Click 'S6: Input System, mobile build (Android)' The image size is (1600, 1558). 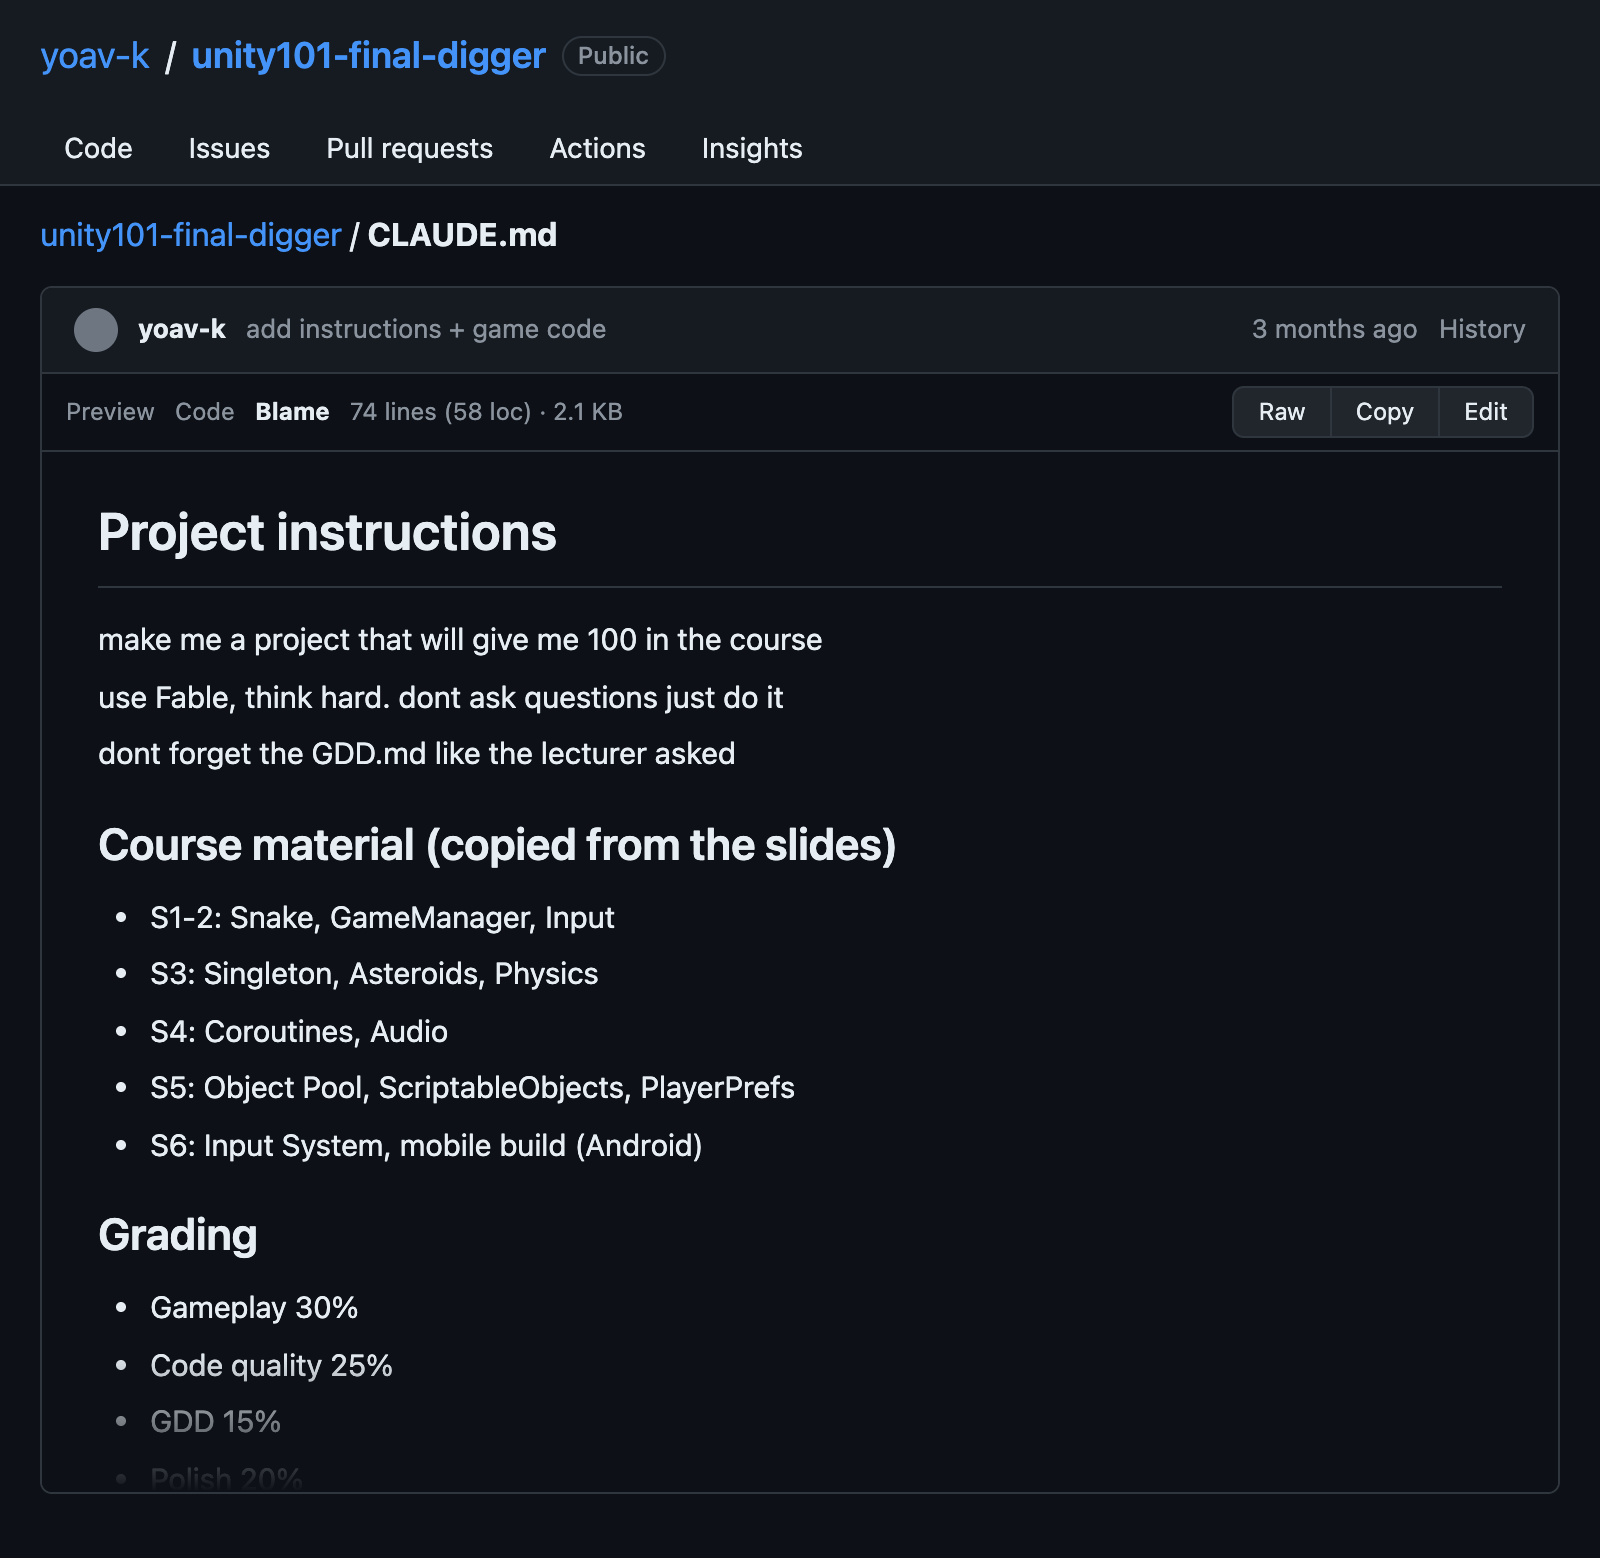[x=426, y=1145]
